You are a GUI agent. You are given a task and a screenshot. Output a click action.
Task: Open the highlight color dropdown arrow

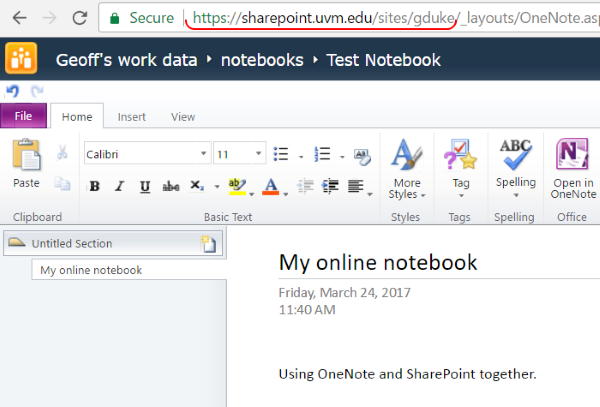[x=251, y=194]
